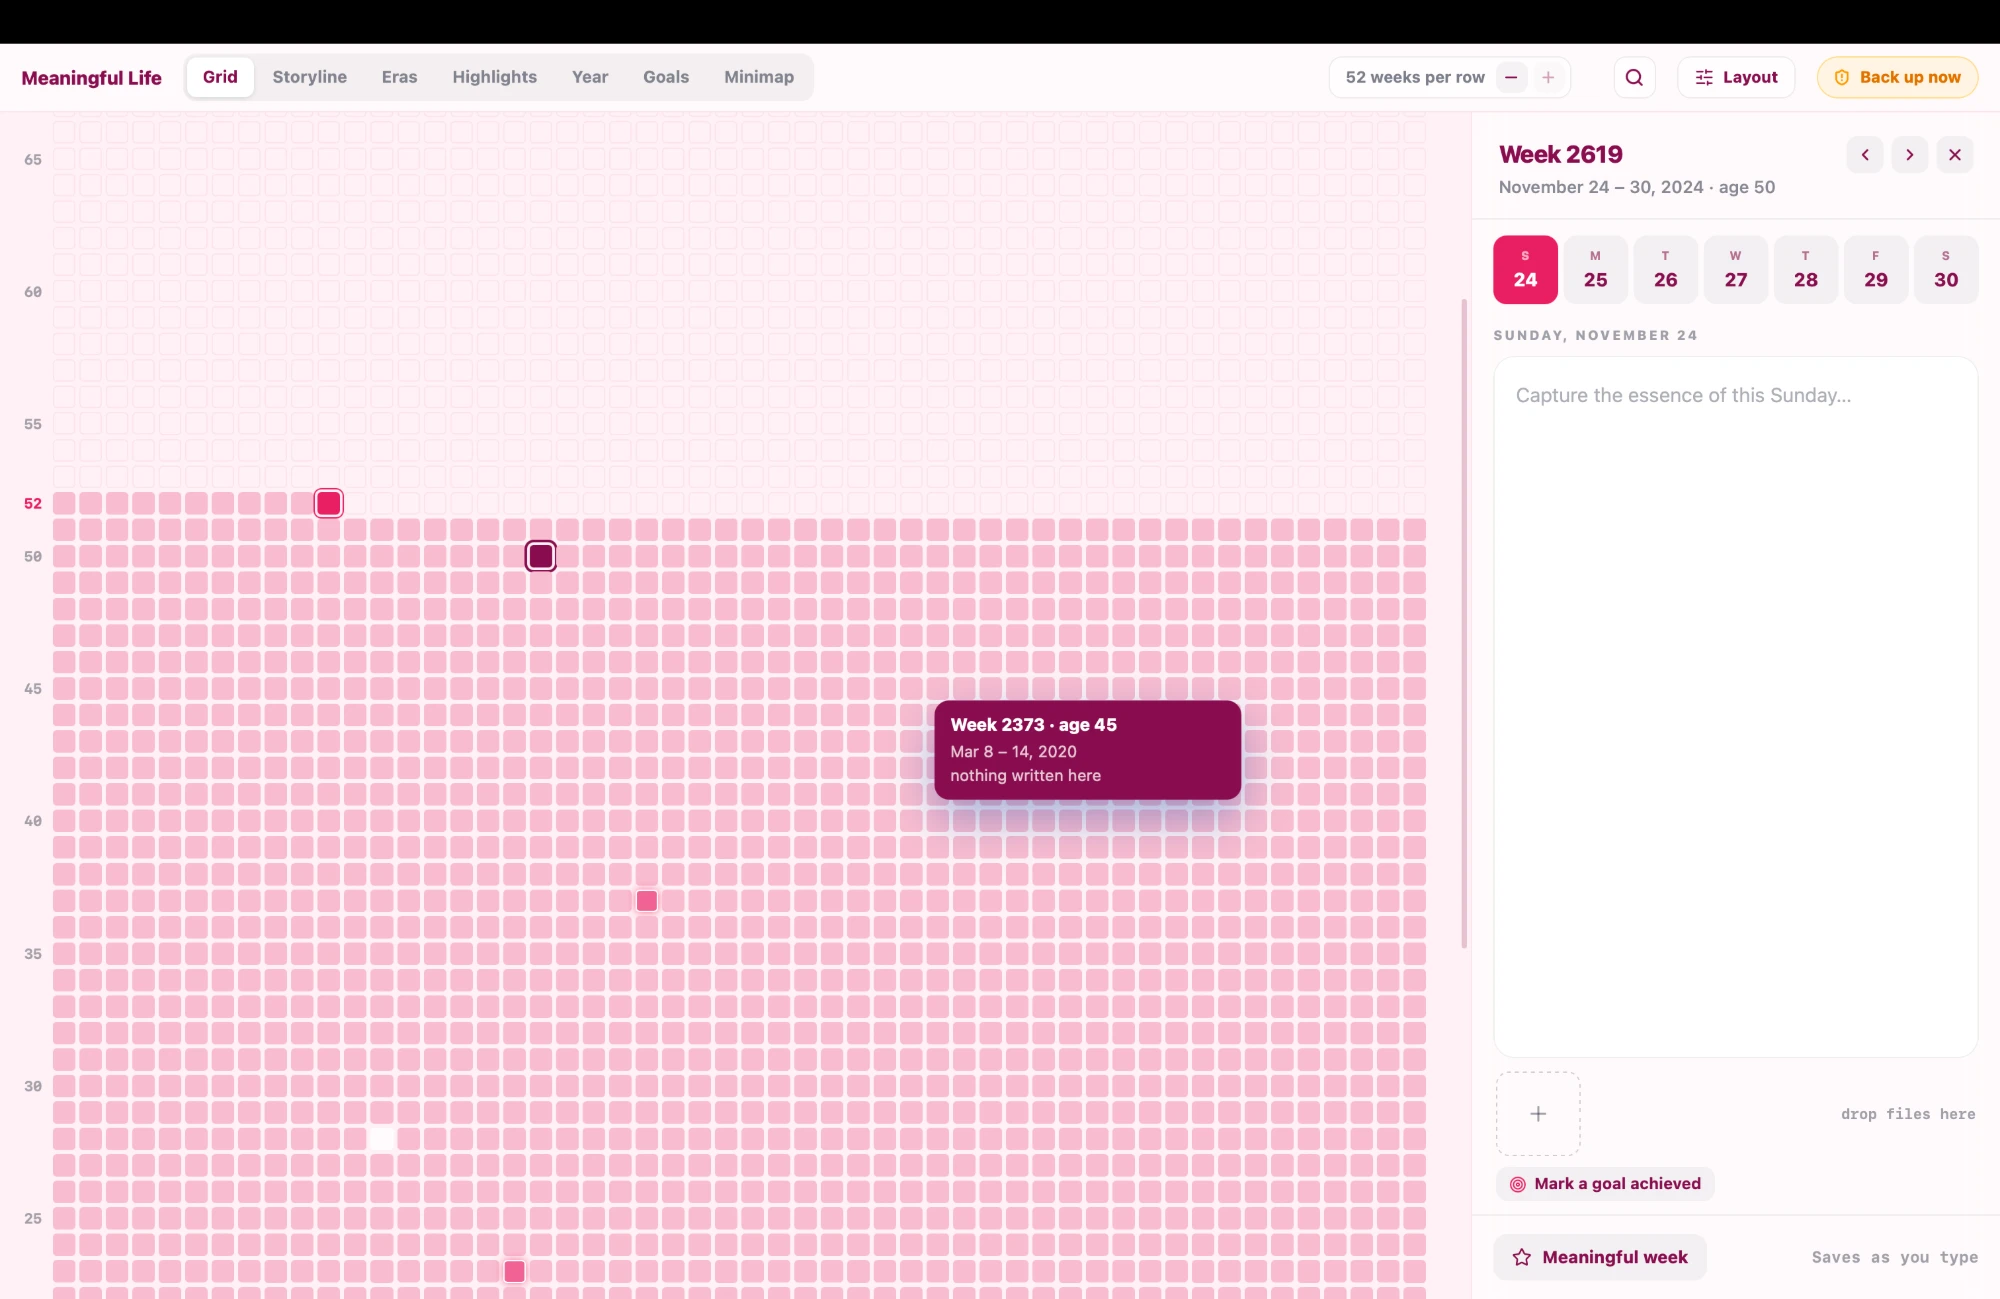Open the Goals tab
Viewport: 2000px width, 1299px height.
click(x=666, y=77)
